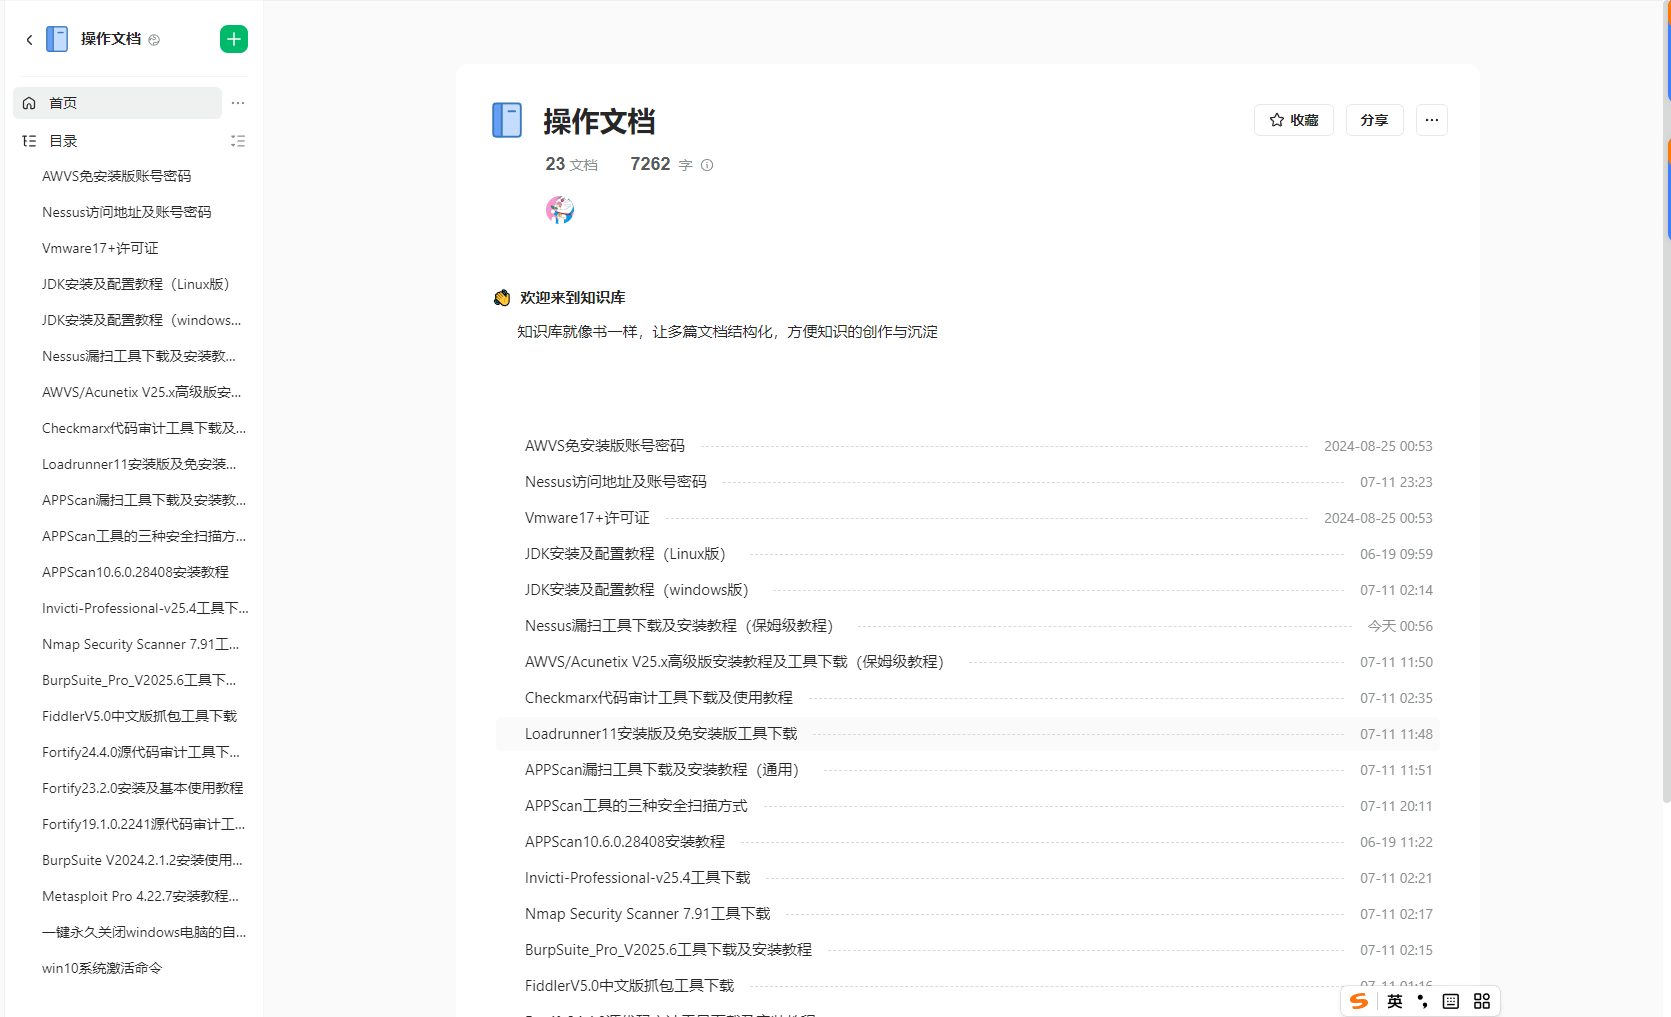
Task: Open sidebar item Checkmarx代码审计工具下载及...
Action: (144, 428)
